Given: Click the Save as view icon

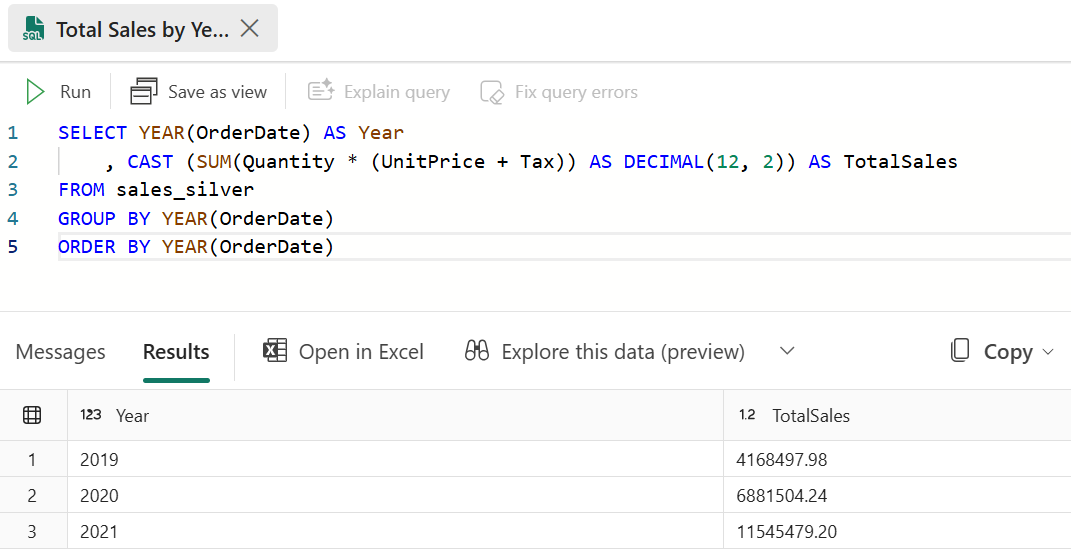Looking at the screenshot, I should [x=143, y=92].
